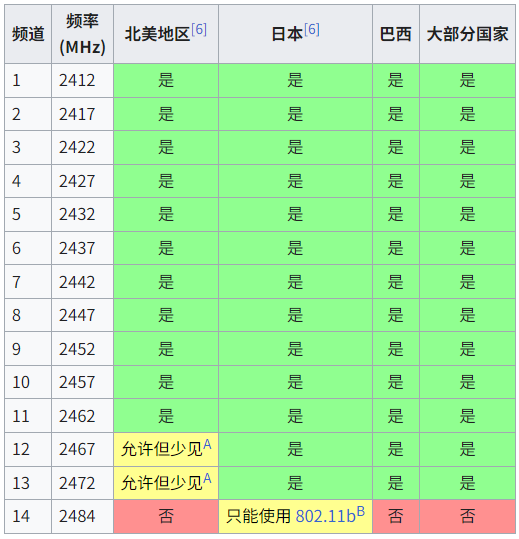Click frequency cell 2432
Screen dimensions: 519x539
(82, 214)
